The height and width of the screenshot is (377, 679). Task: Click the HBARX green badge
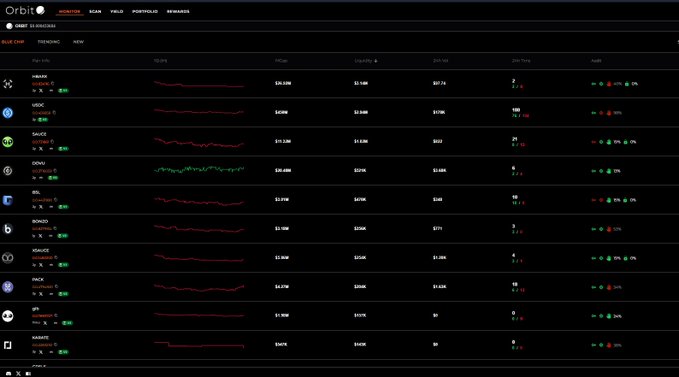63,91
